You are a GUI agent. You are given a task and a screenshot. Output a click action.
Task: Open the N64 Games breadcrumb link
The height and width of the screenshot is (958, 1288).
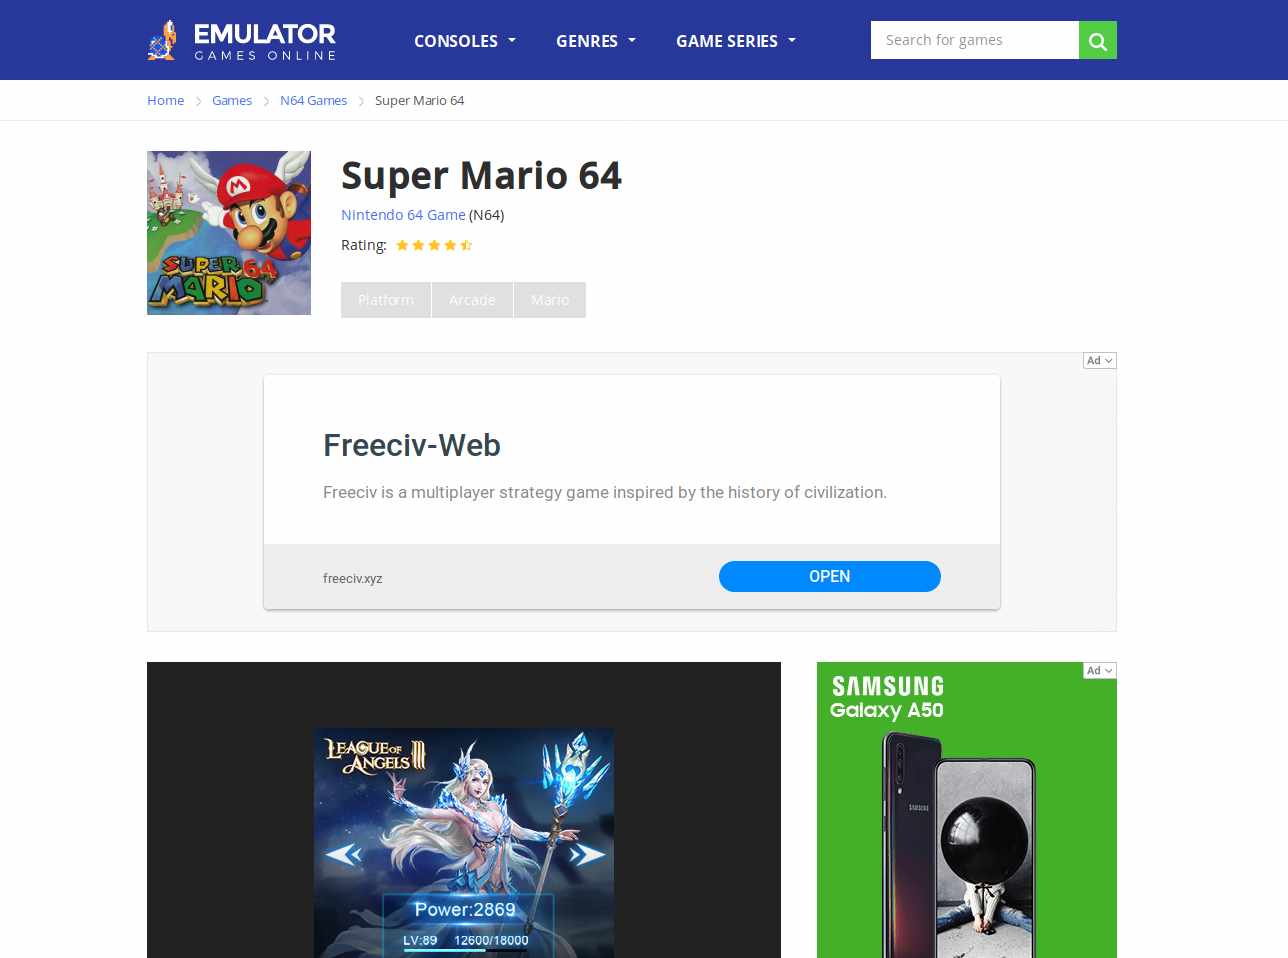point(313,101)
